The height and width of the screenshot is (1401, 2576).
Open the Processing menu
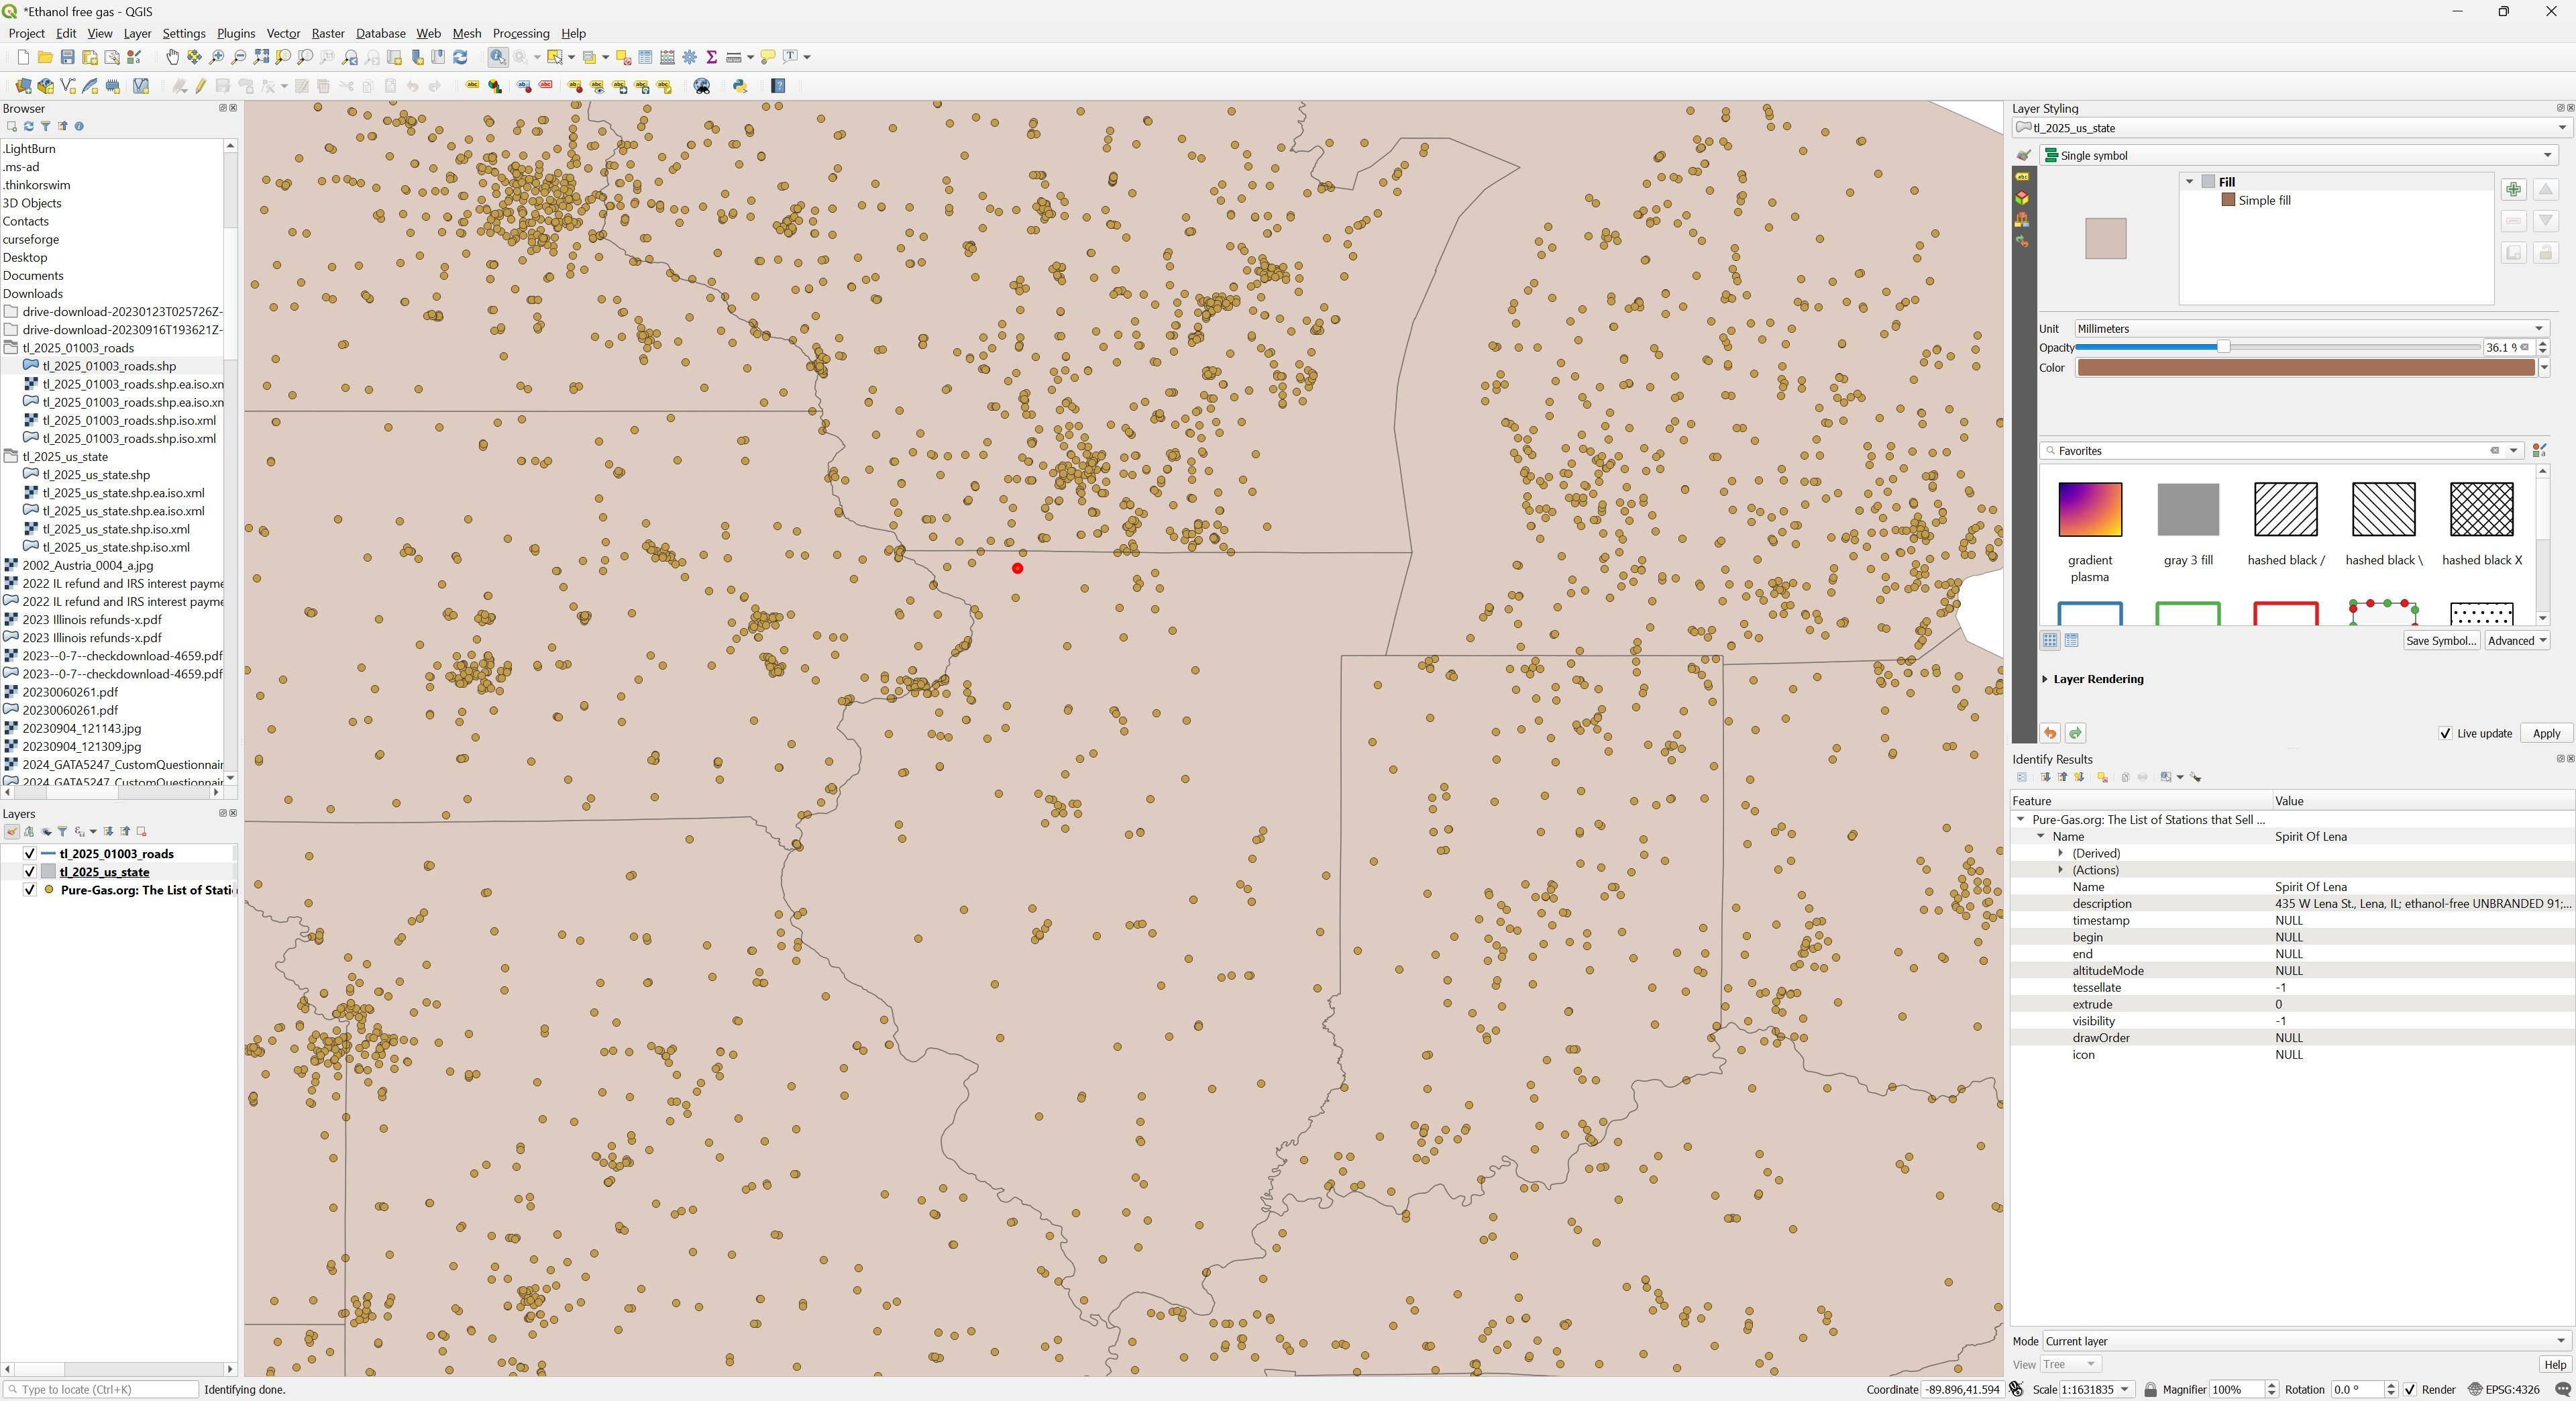(520, 33)
